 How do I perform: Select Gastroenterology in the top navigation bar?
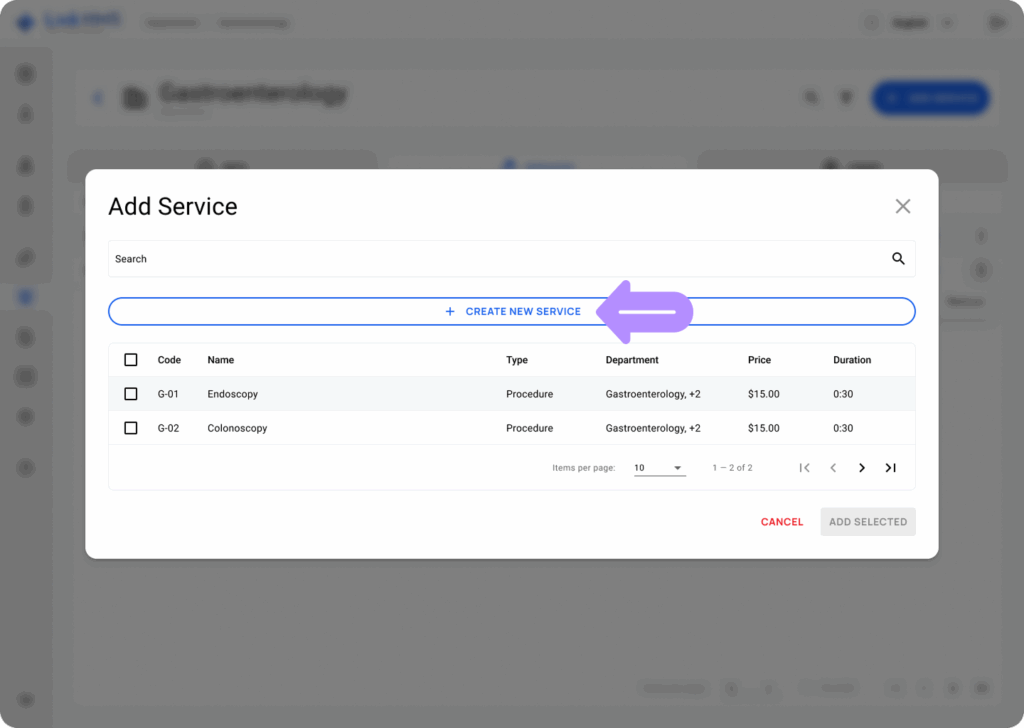(x=252, y=21)
